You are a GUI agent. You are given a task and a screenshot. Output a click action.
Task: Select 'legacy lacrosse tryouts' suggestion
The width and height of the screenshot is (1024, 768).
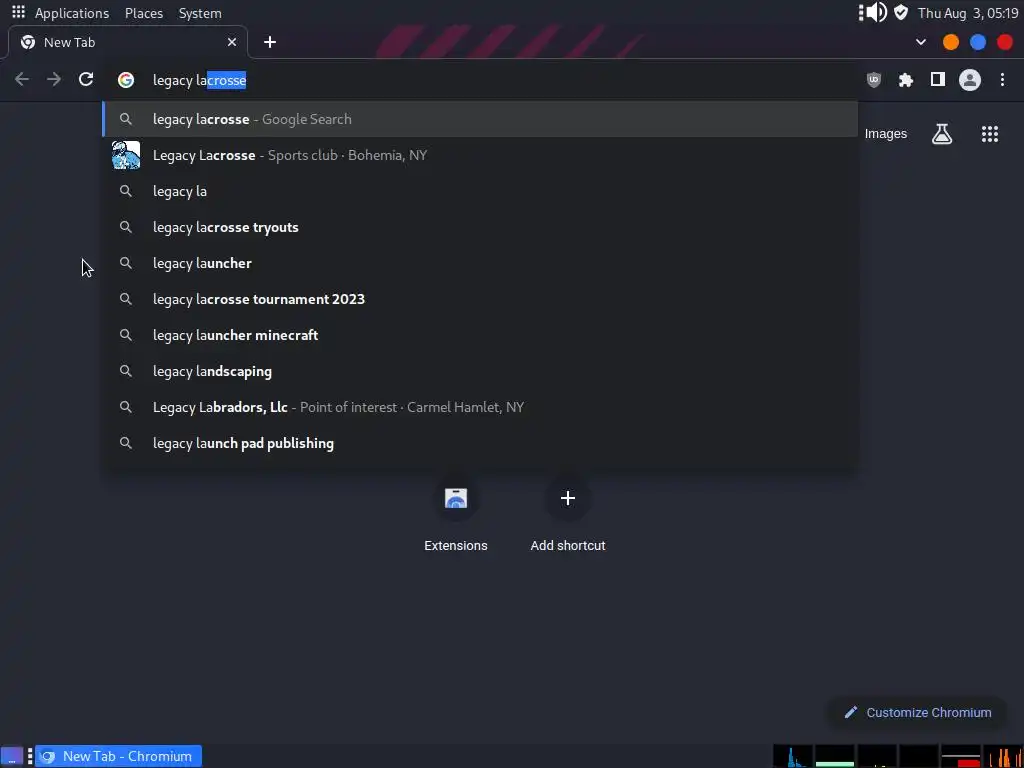[480, 227]
